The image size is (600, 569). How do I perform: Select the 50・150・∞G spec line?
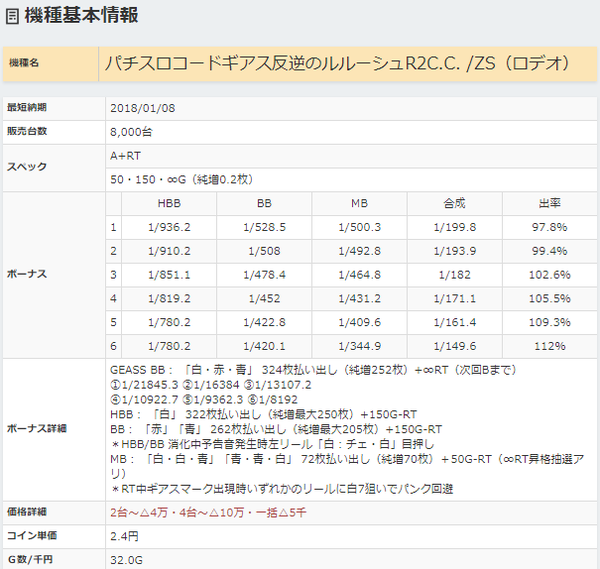point(181,179)
